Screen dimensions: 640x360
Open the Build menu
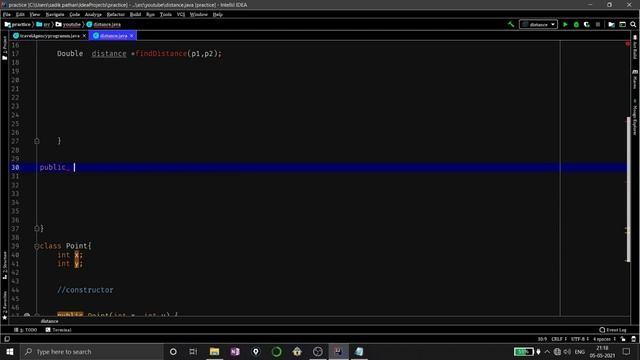click(135, 14)
